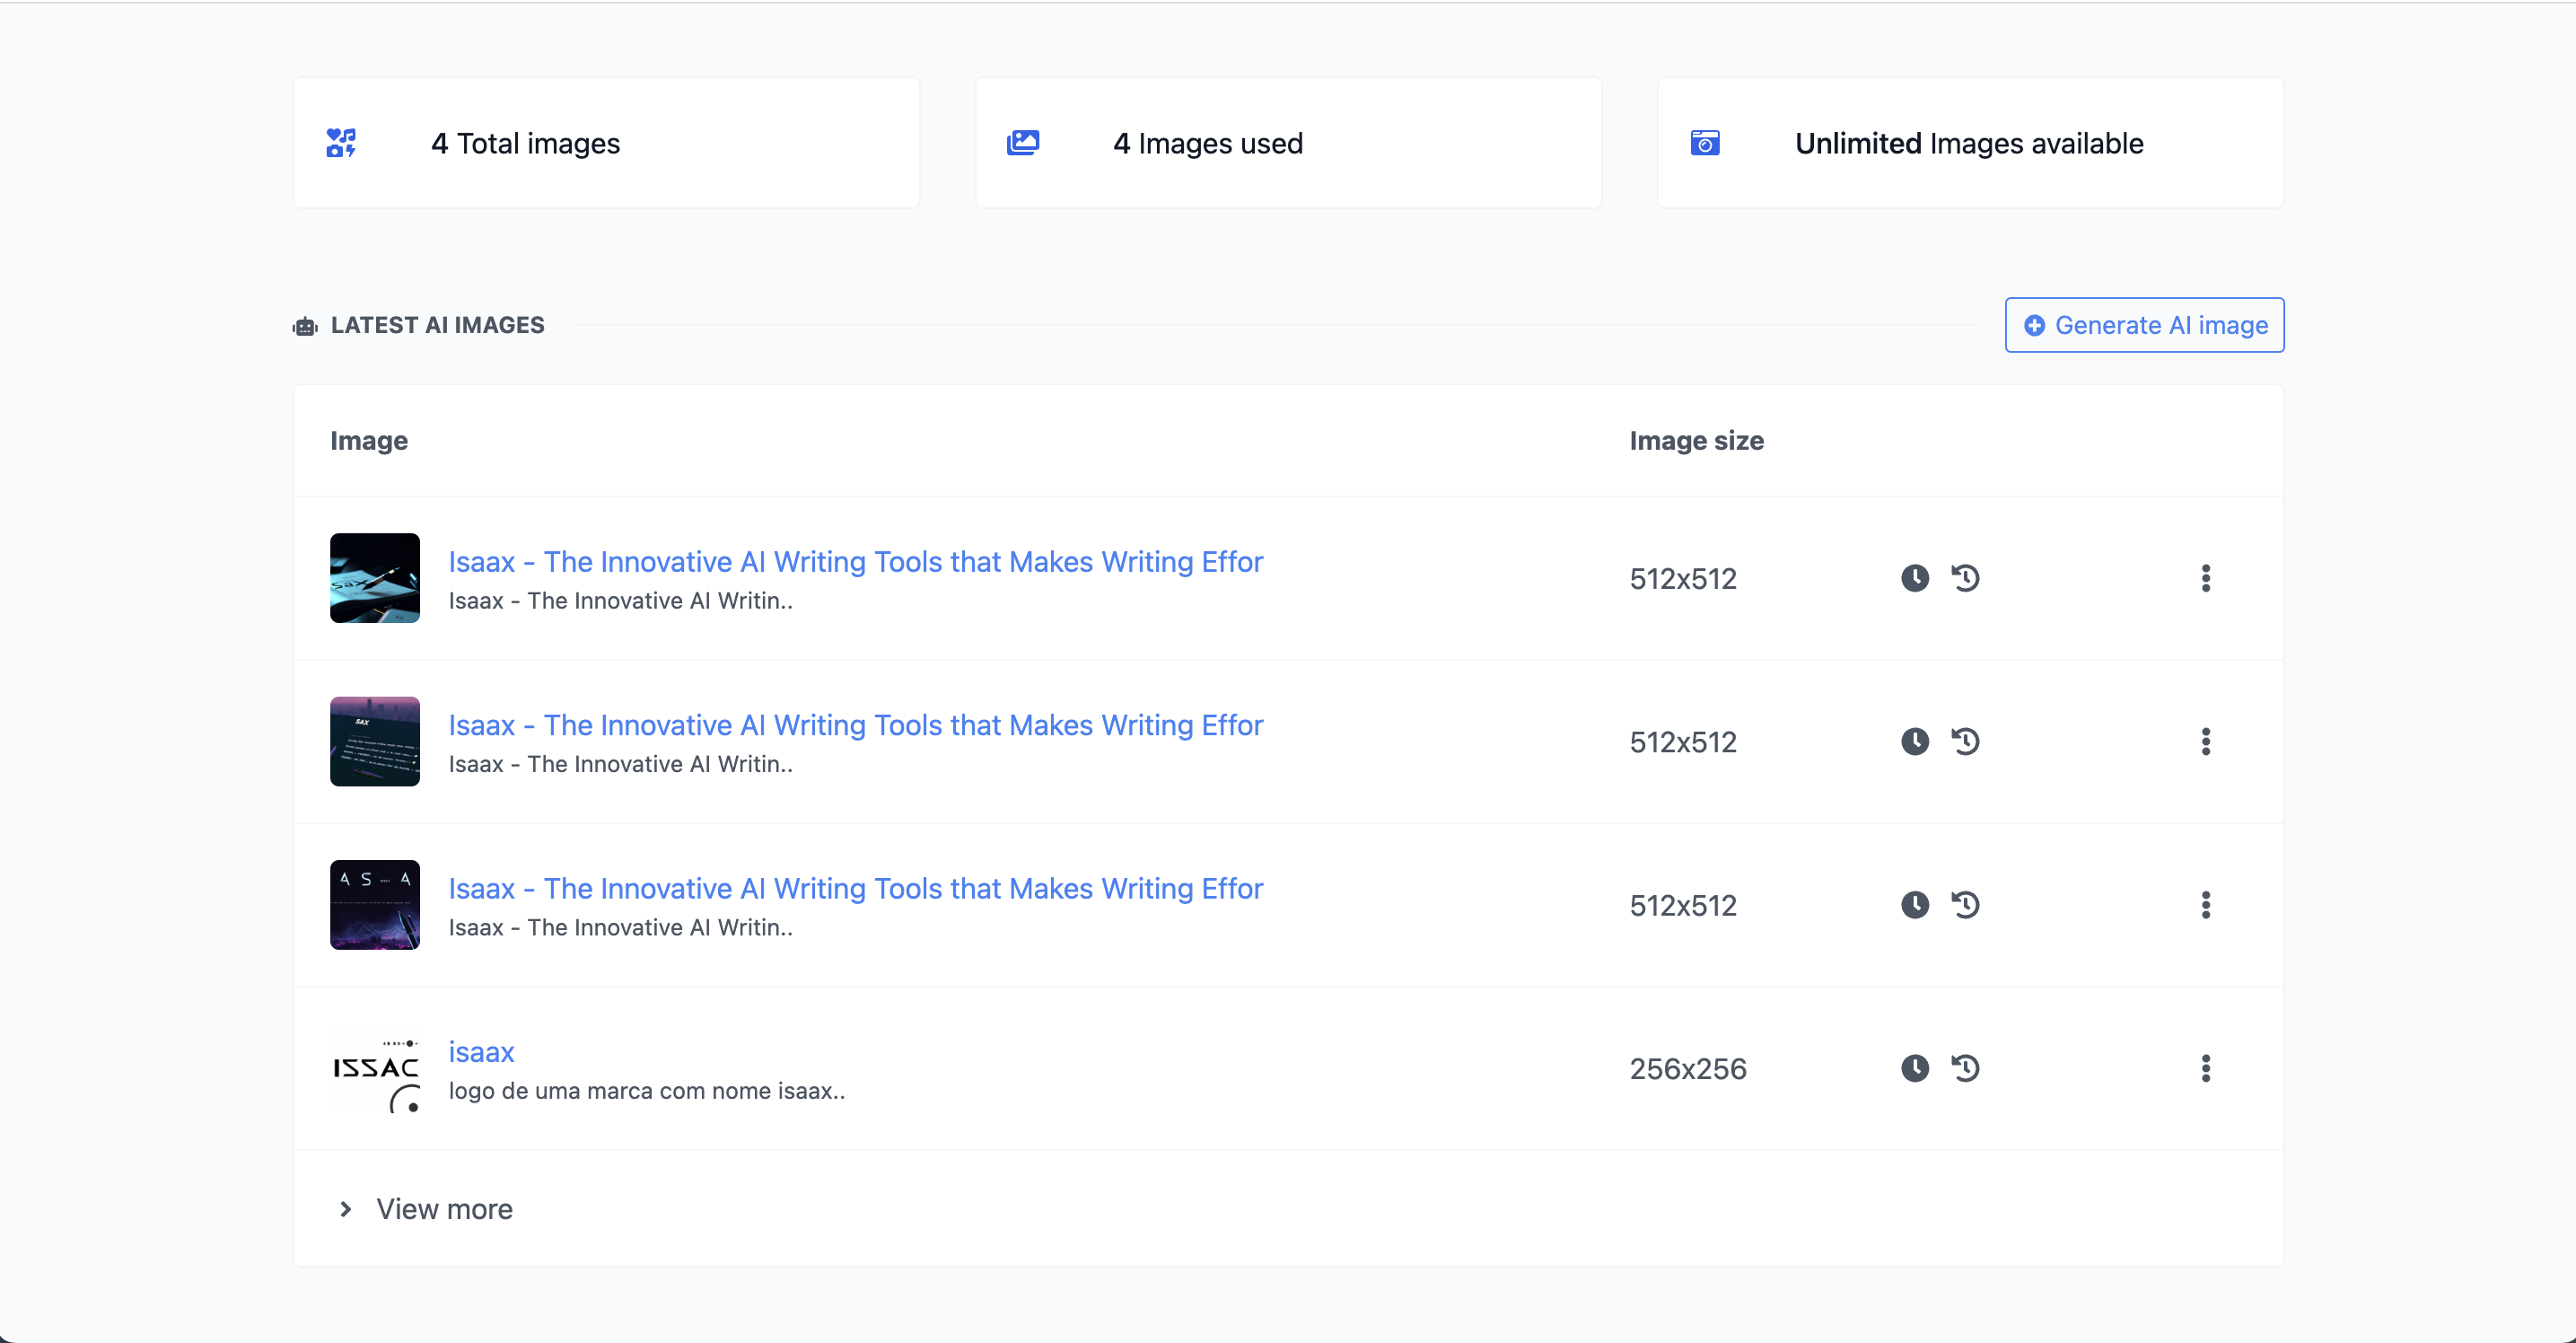The width and height of the screenshot is (2576, 1343).
Task: Open the kebab menu for the isaax logo row
Action: click(x=2206, y=1068)
